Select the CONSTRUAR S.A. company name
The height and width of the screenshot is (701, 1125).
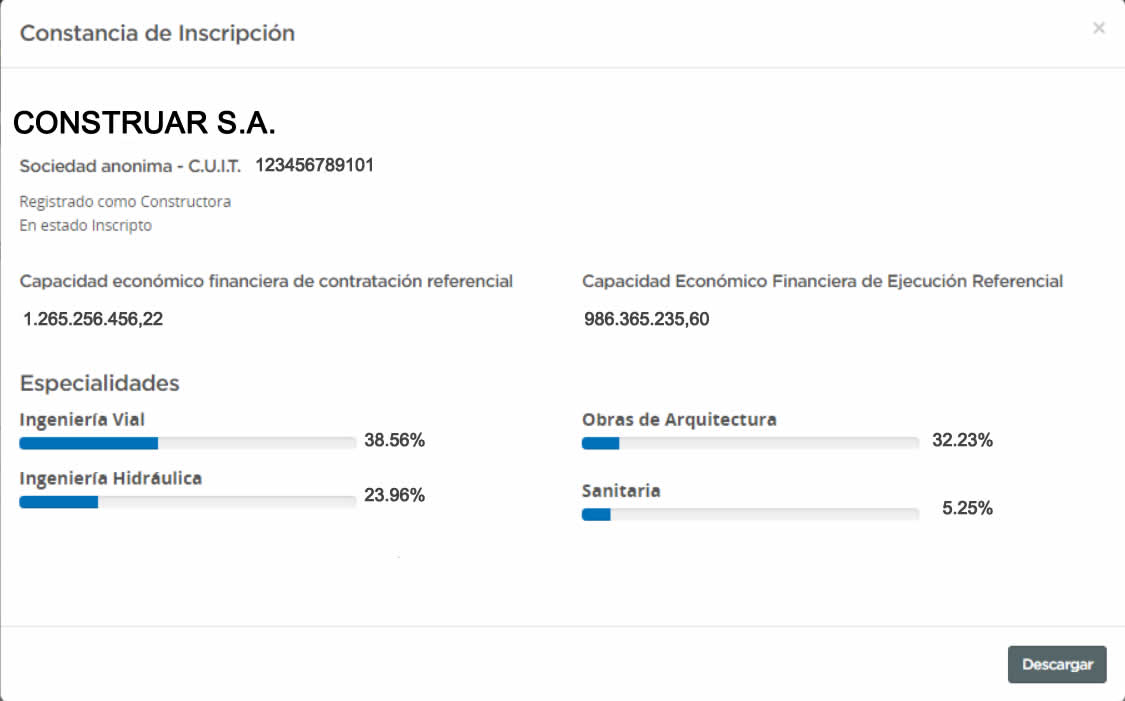click(x=144, y=123)
